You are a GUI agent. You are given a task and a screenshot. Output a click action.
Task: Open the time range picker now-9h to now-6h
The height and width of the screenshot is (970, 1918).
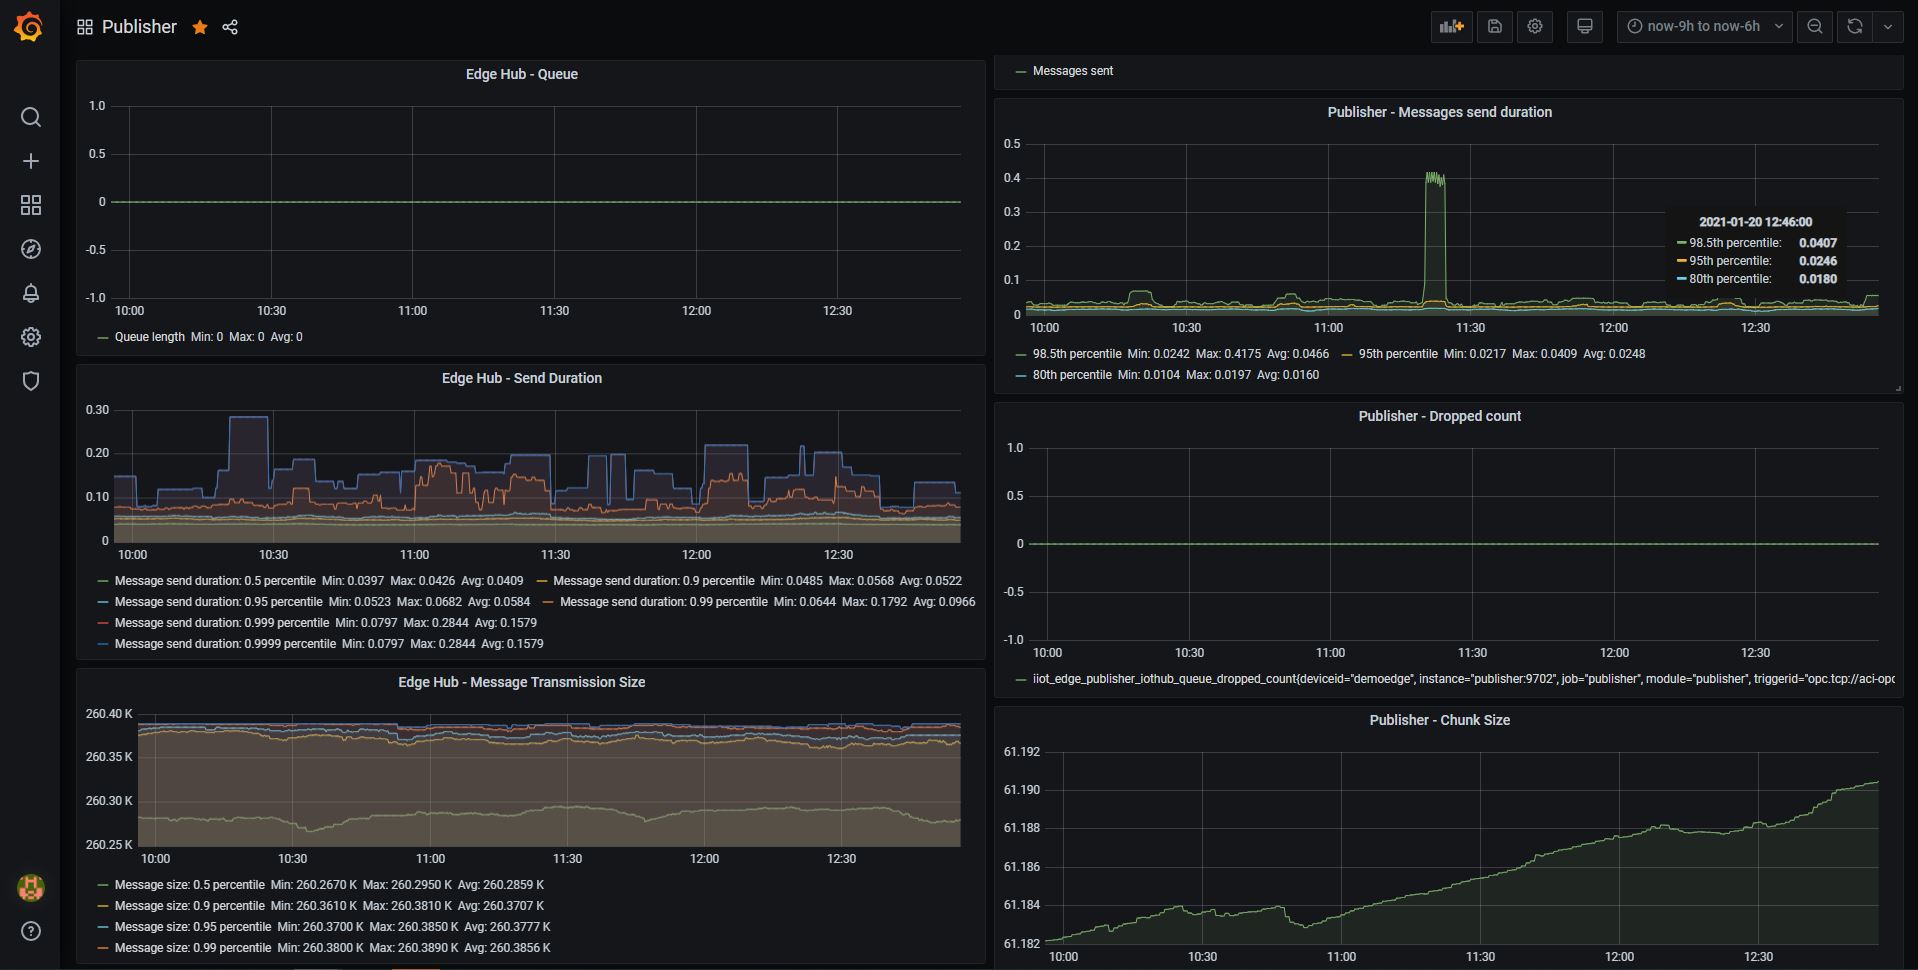point(1704,27)
